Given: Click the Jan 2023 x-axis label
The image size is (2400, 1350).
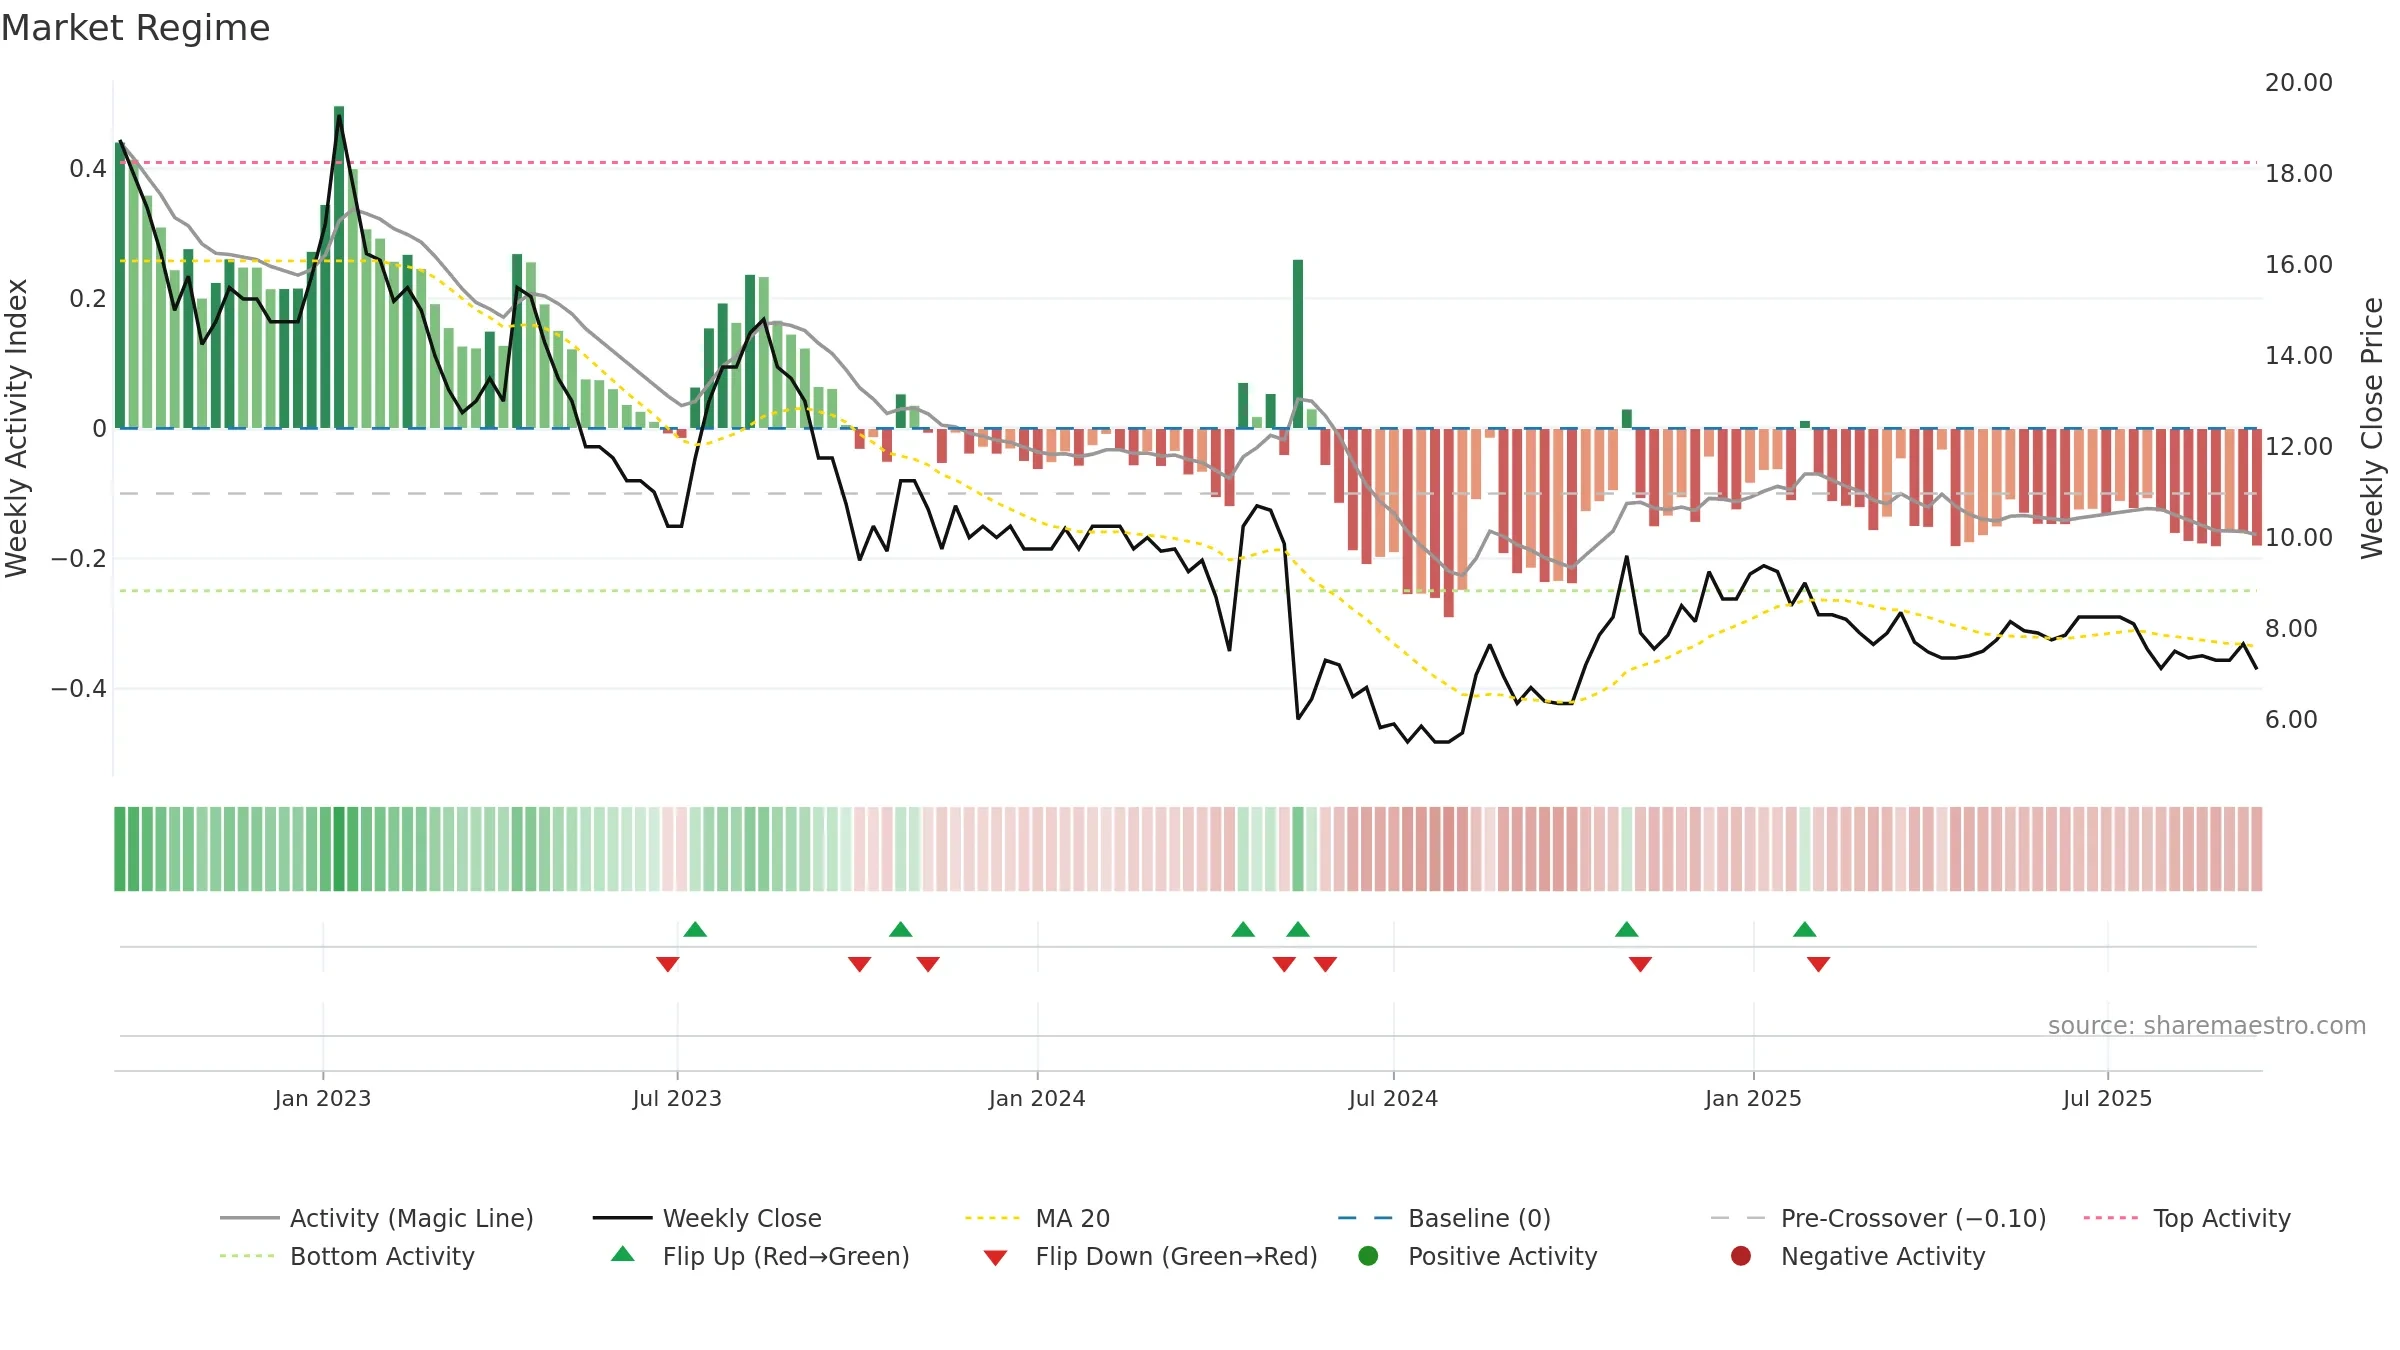Looking at the screenshot, I should pyautogui.click(x=323, y=1098).
